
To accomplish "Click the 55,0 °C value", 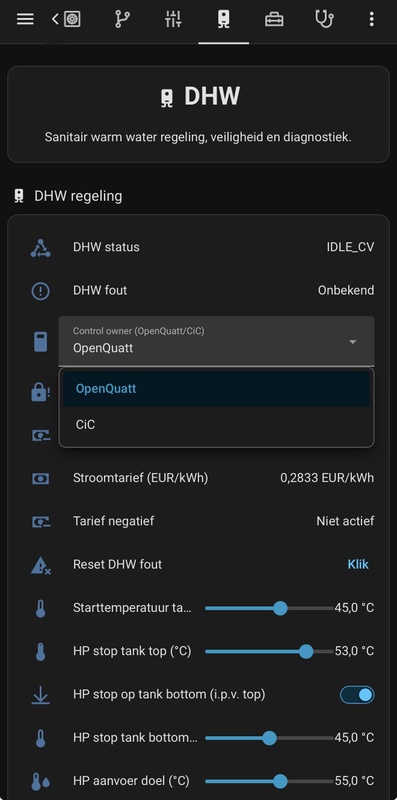I will click(354, 782).
